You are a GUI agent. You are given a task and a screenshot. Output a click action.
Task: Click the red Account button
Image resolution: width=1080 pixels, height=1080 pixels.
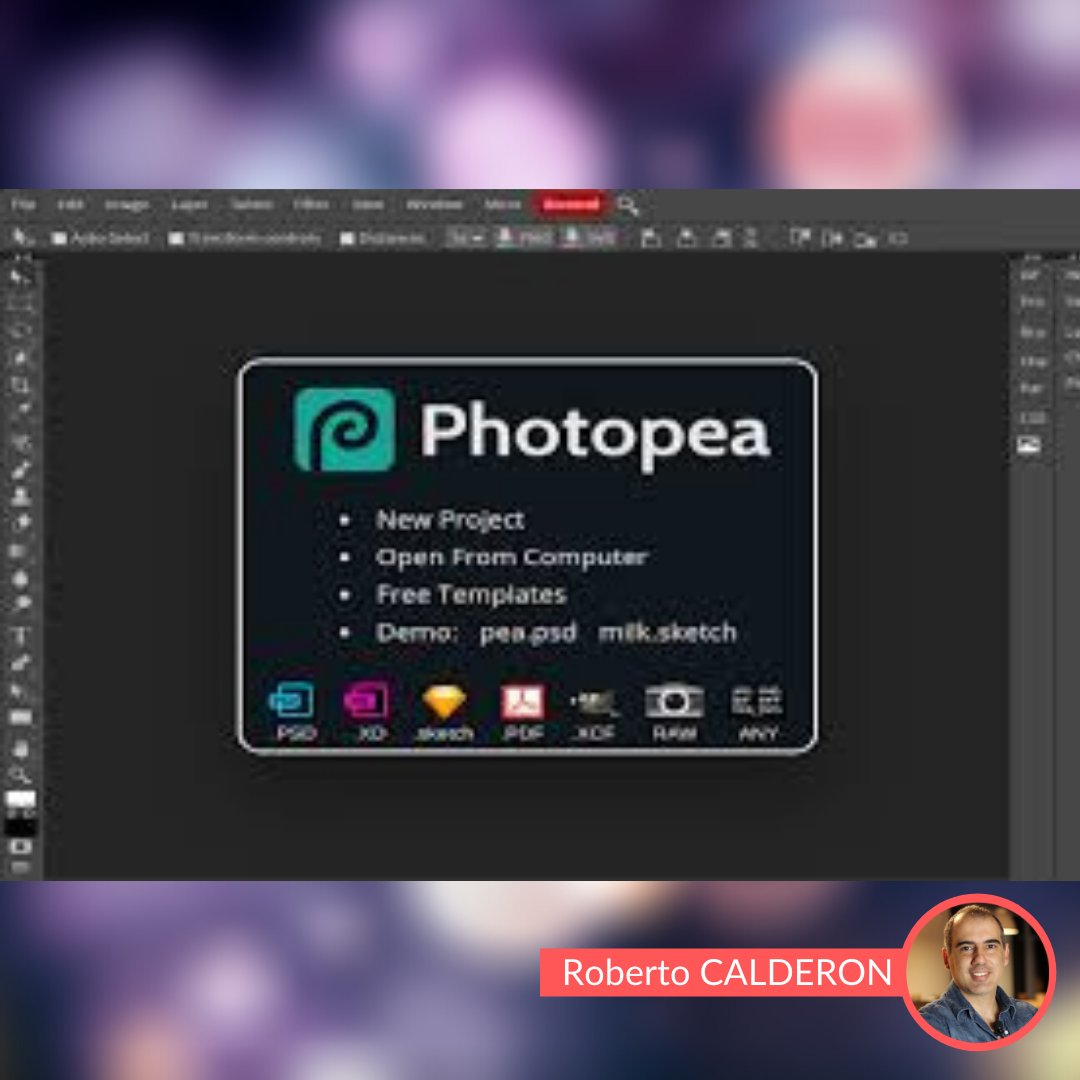point(570,205)
